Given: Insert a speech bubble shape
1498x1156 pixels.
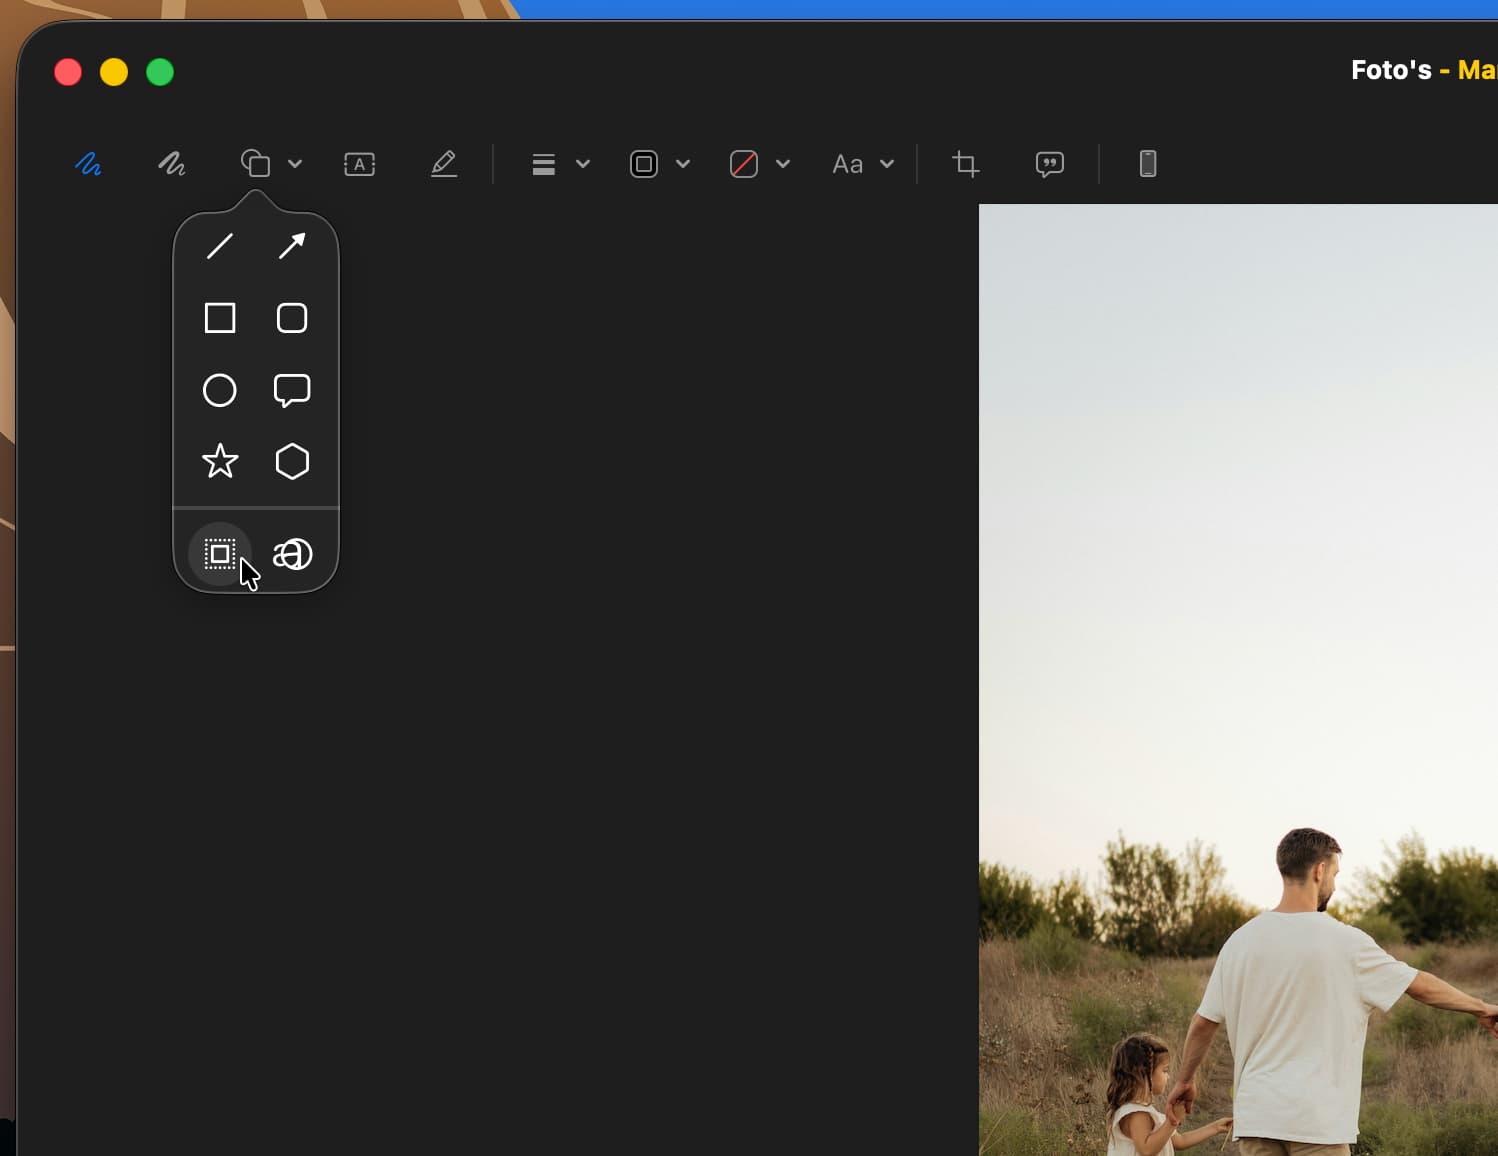Looking at the screenshot, I should tap(292, 390).
